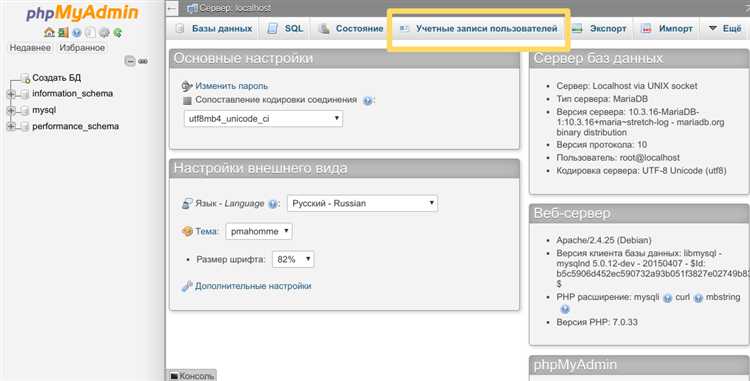The image size is (750, 381).
Task: Open phpMyAdmin documentation blue help icon
Action: pos(77,33)
